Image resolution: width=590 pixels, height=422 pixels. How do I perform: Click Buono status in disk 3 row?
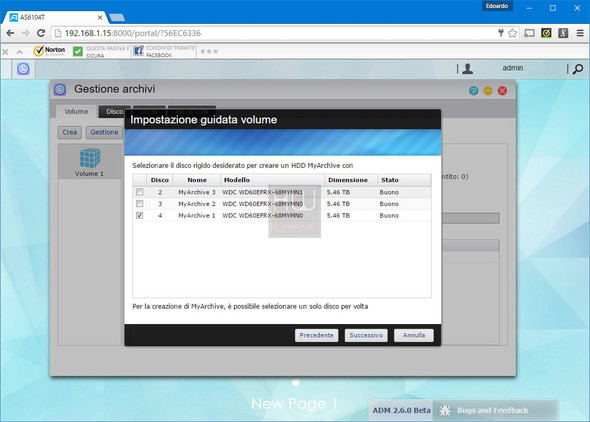pyautogui.click(x=389, y=204)
